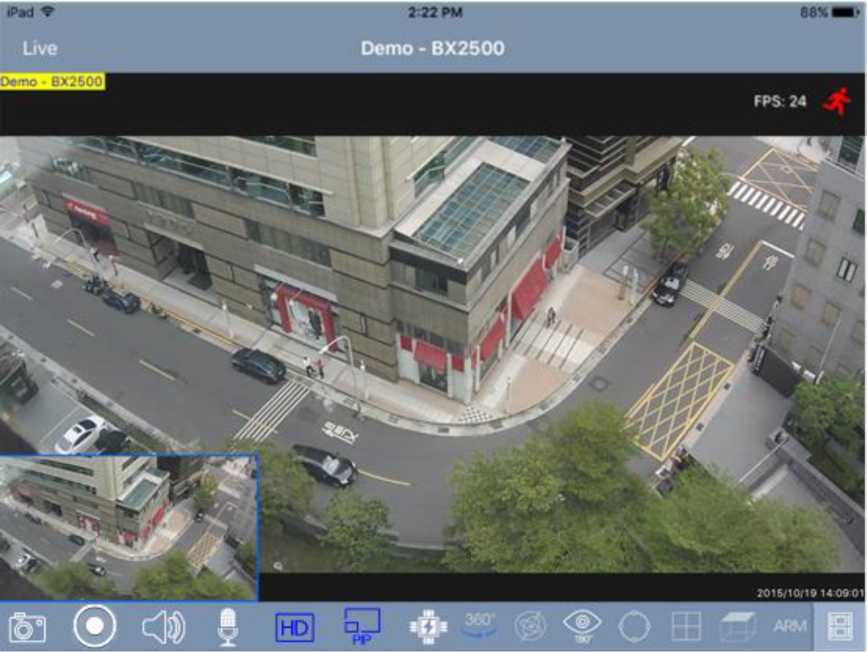
Task: Tap the yellow Demo - BX2500 camera label
Action: 52,81
